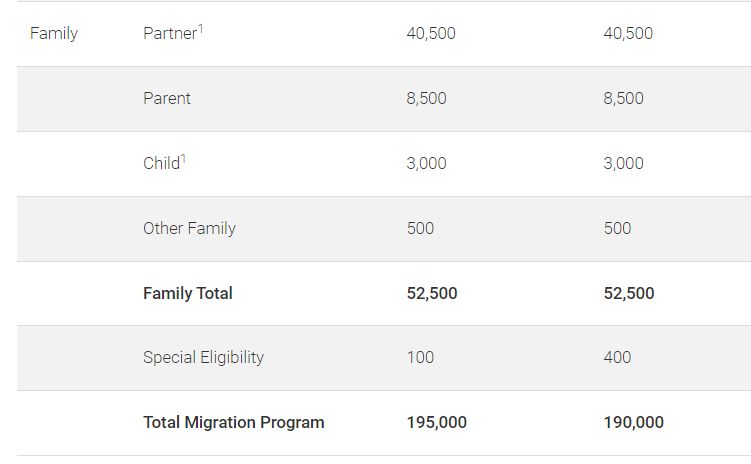
Task: Select the Special Eligibility value of 100
Action: tap(420, 358)
